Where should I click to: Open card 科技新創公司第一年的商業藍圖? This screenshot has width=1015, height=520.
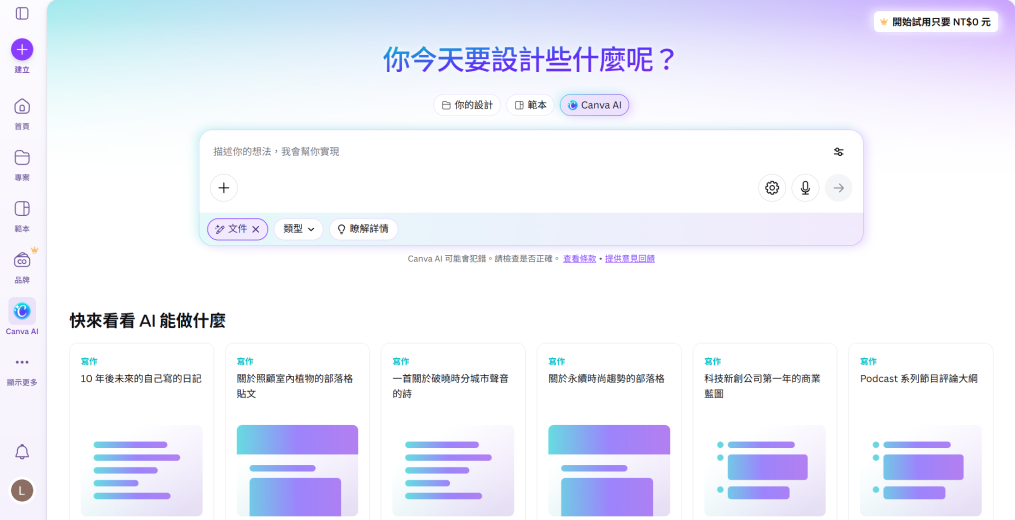[x=764, y=431]
